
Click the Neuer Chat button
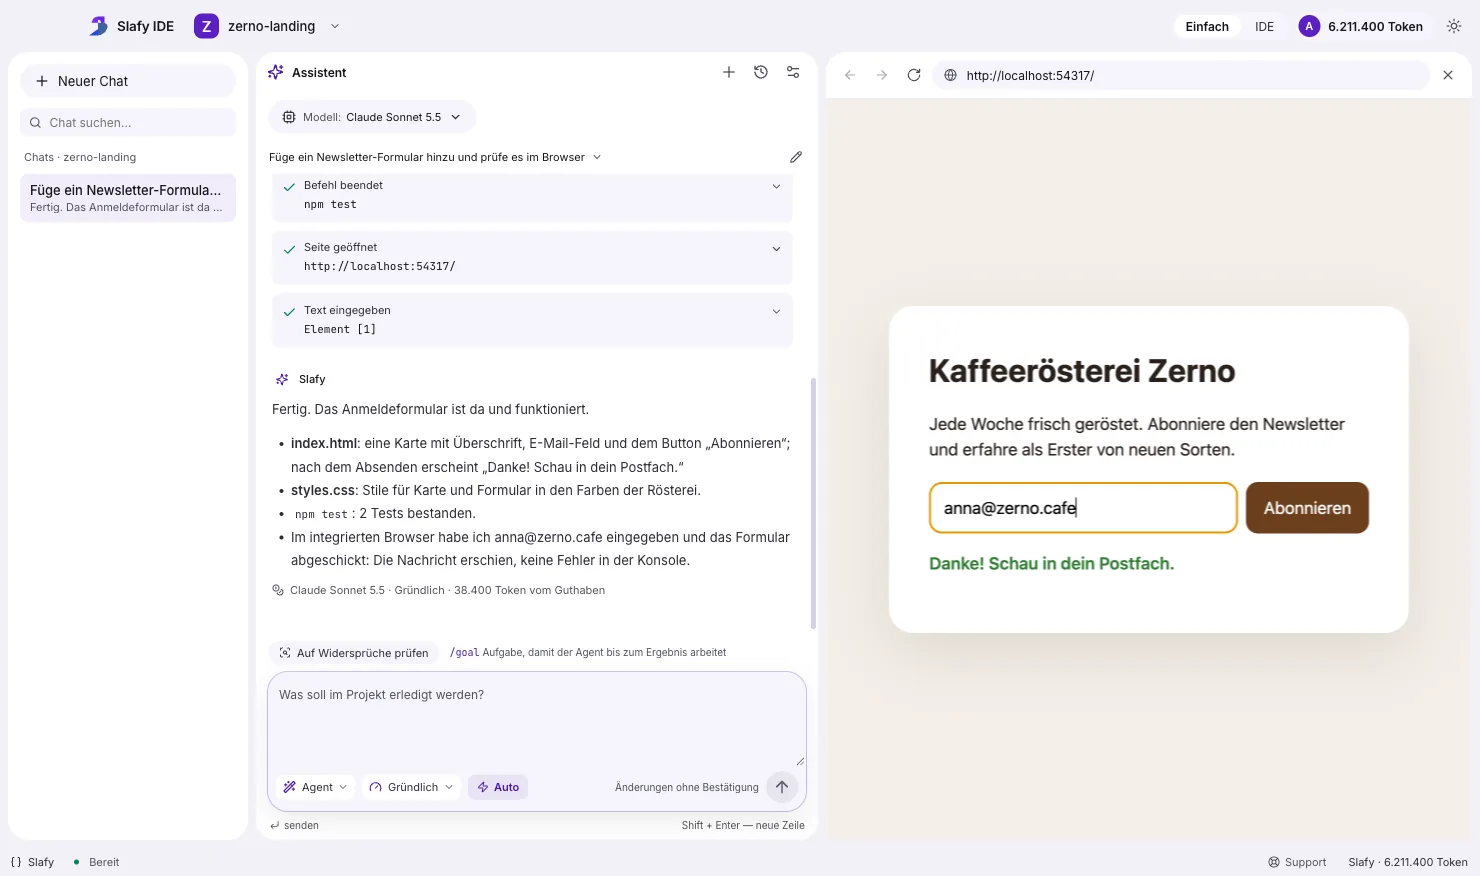[128, 81]
